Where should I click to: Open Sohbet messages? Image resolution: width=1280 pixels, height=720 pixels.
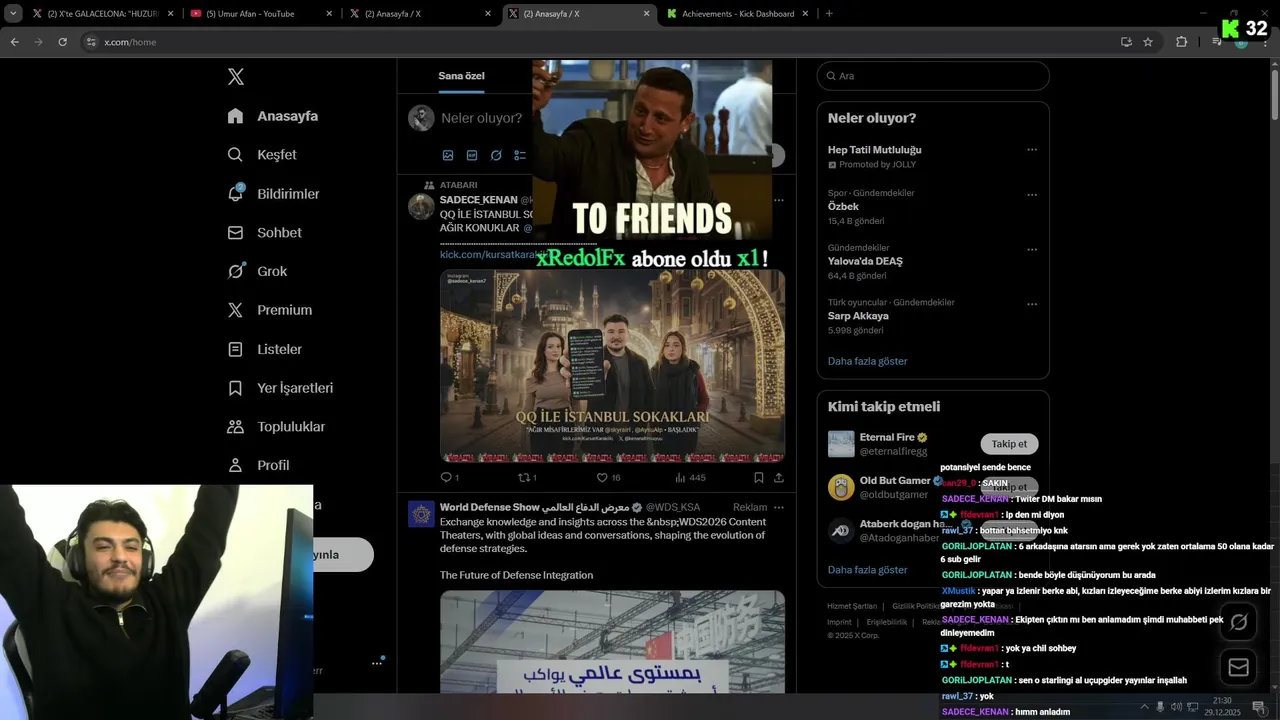[264, 233]
